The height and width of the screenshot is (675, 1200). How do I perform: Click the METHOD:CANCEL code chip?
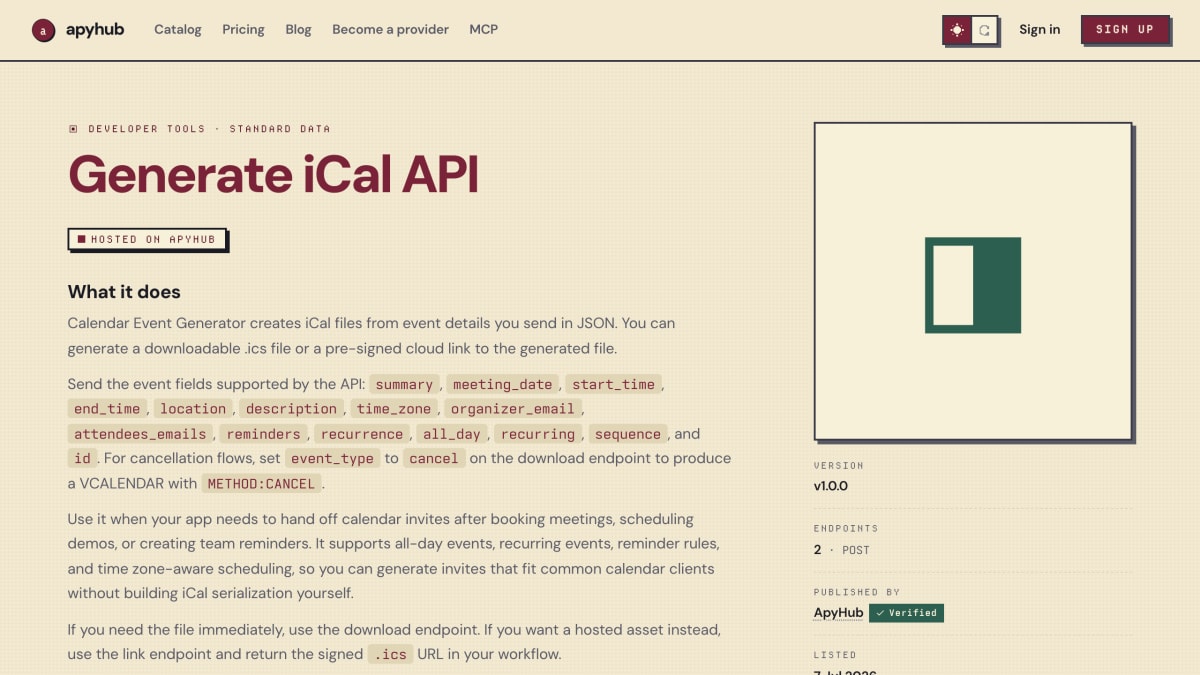pos(262,483)
